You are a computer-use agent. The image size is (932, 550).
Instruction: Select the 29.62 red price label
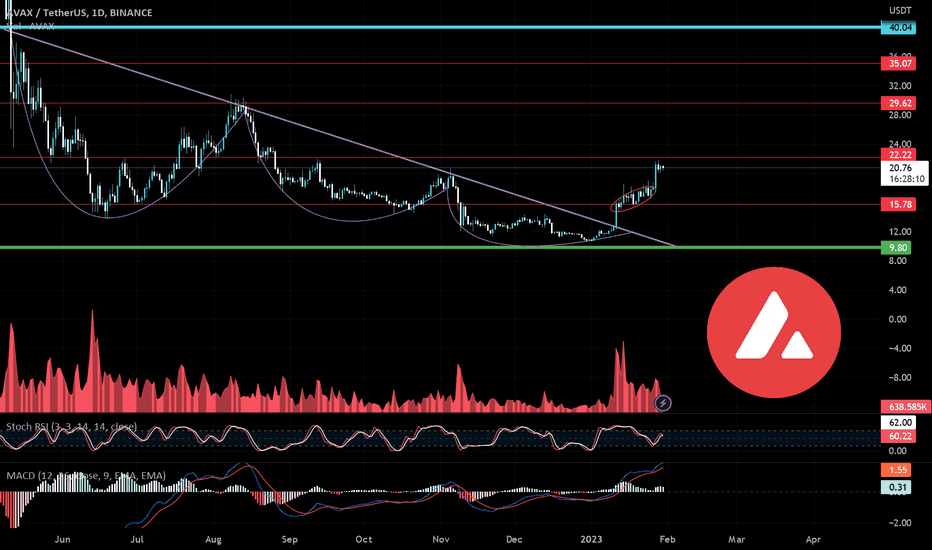point(898,103)
